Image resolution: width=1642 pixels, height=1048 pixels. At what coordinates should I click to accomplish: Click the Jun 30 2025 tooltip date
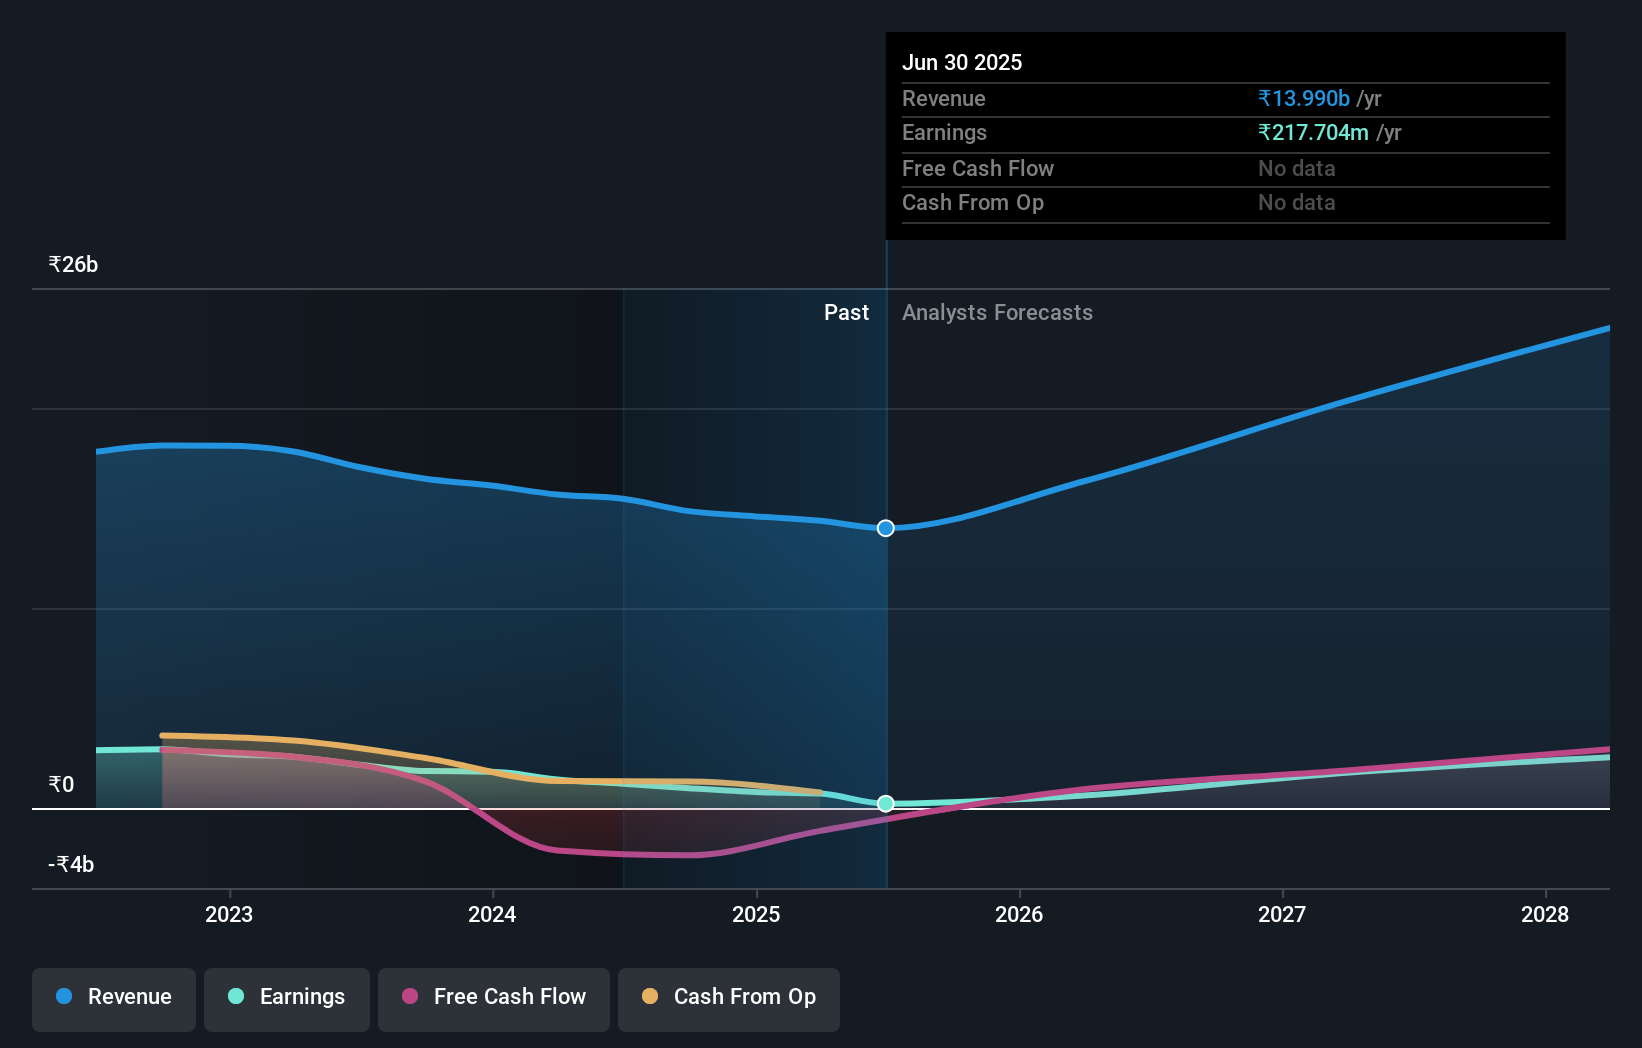(x=962, y=62)
